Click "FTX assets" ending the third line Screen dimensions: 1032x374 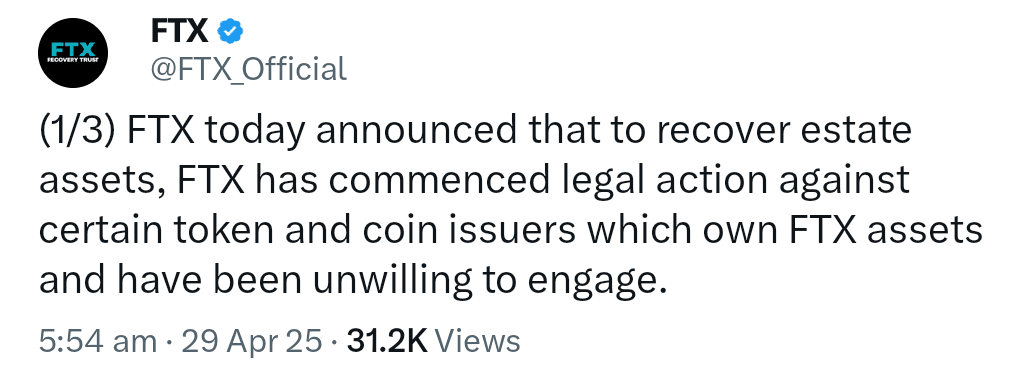(x=878, y=230)
